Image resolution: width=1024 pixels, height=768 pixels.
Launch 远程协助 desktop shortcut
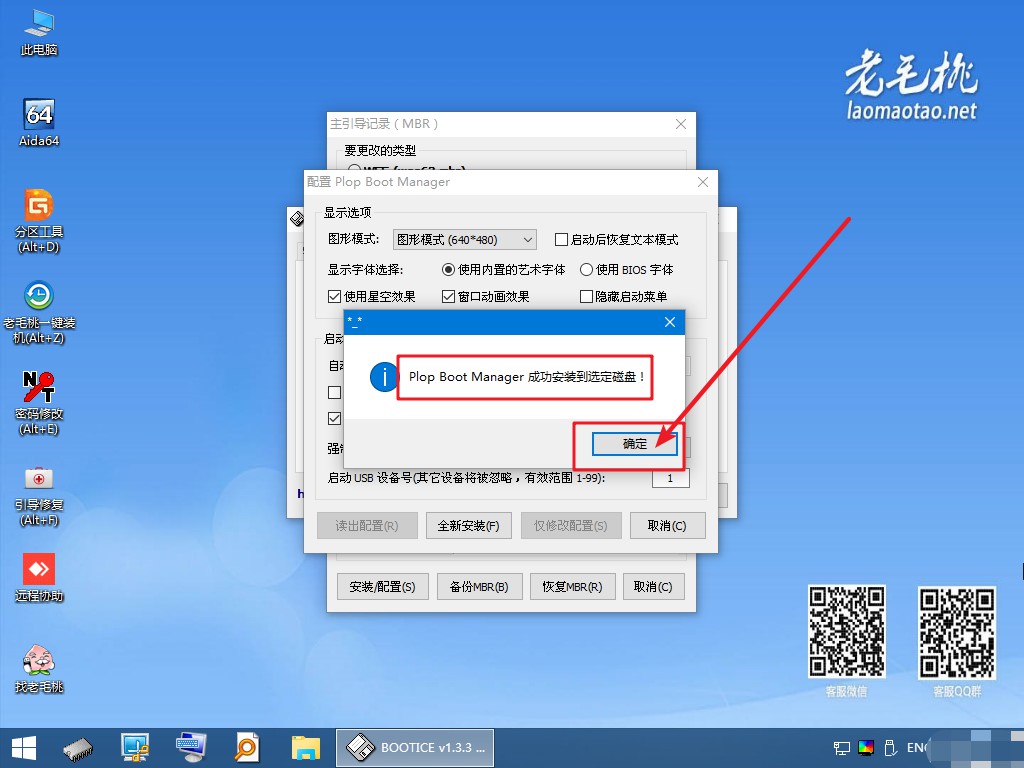(x=39, y=577)
